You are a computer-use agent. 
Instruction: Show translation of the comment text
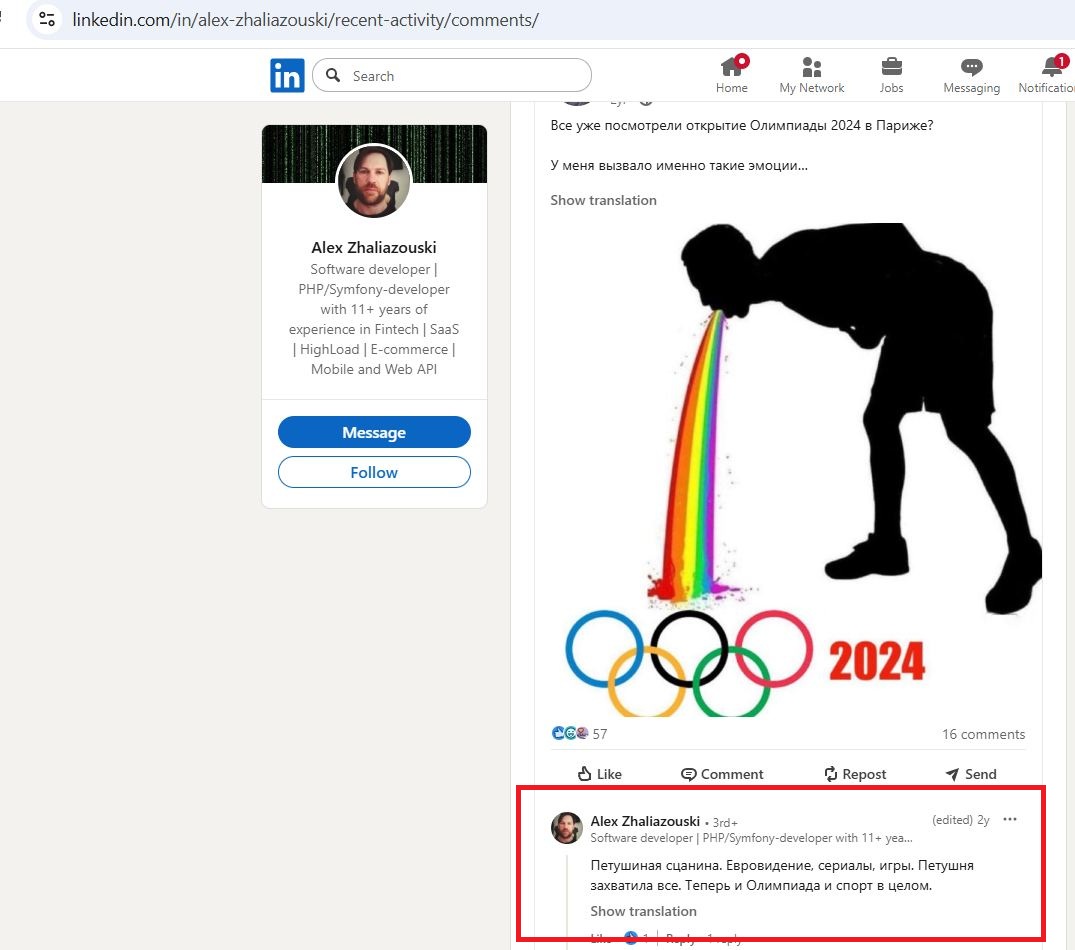click(643, 911)
